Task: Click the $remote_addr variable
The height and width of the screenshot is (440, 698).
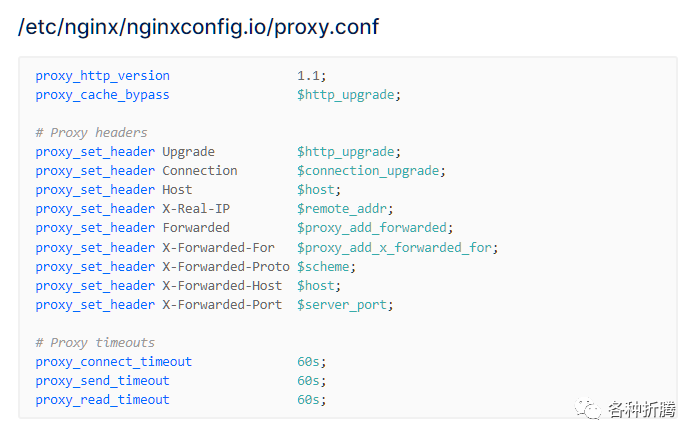Action: [342, 209]
